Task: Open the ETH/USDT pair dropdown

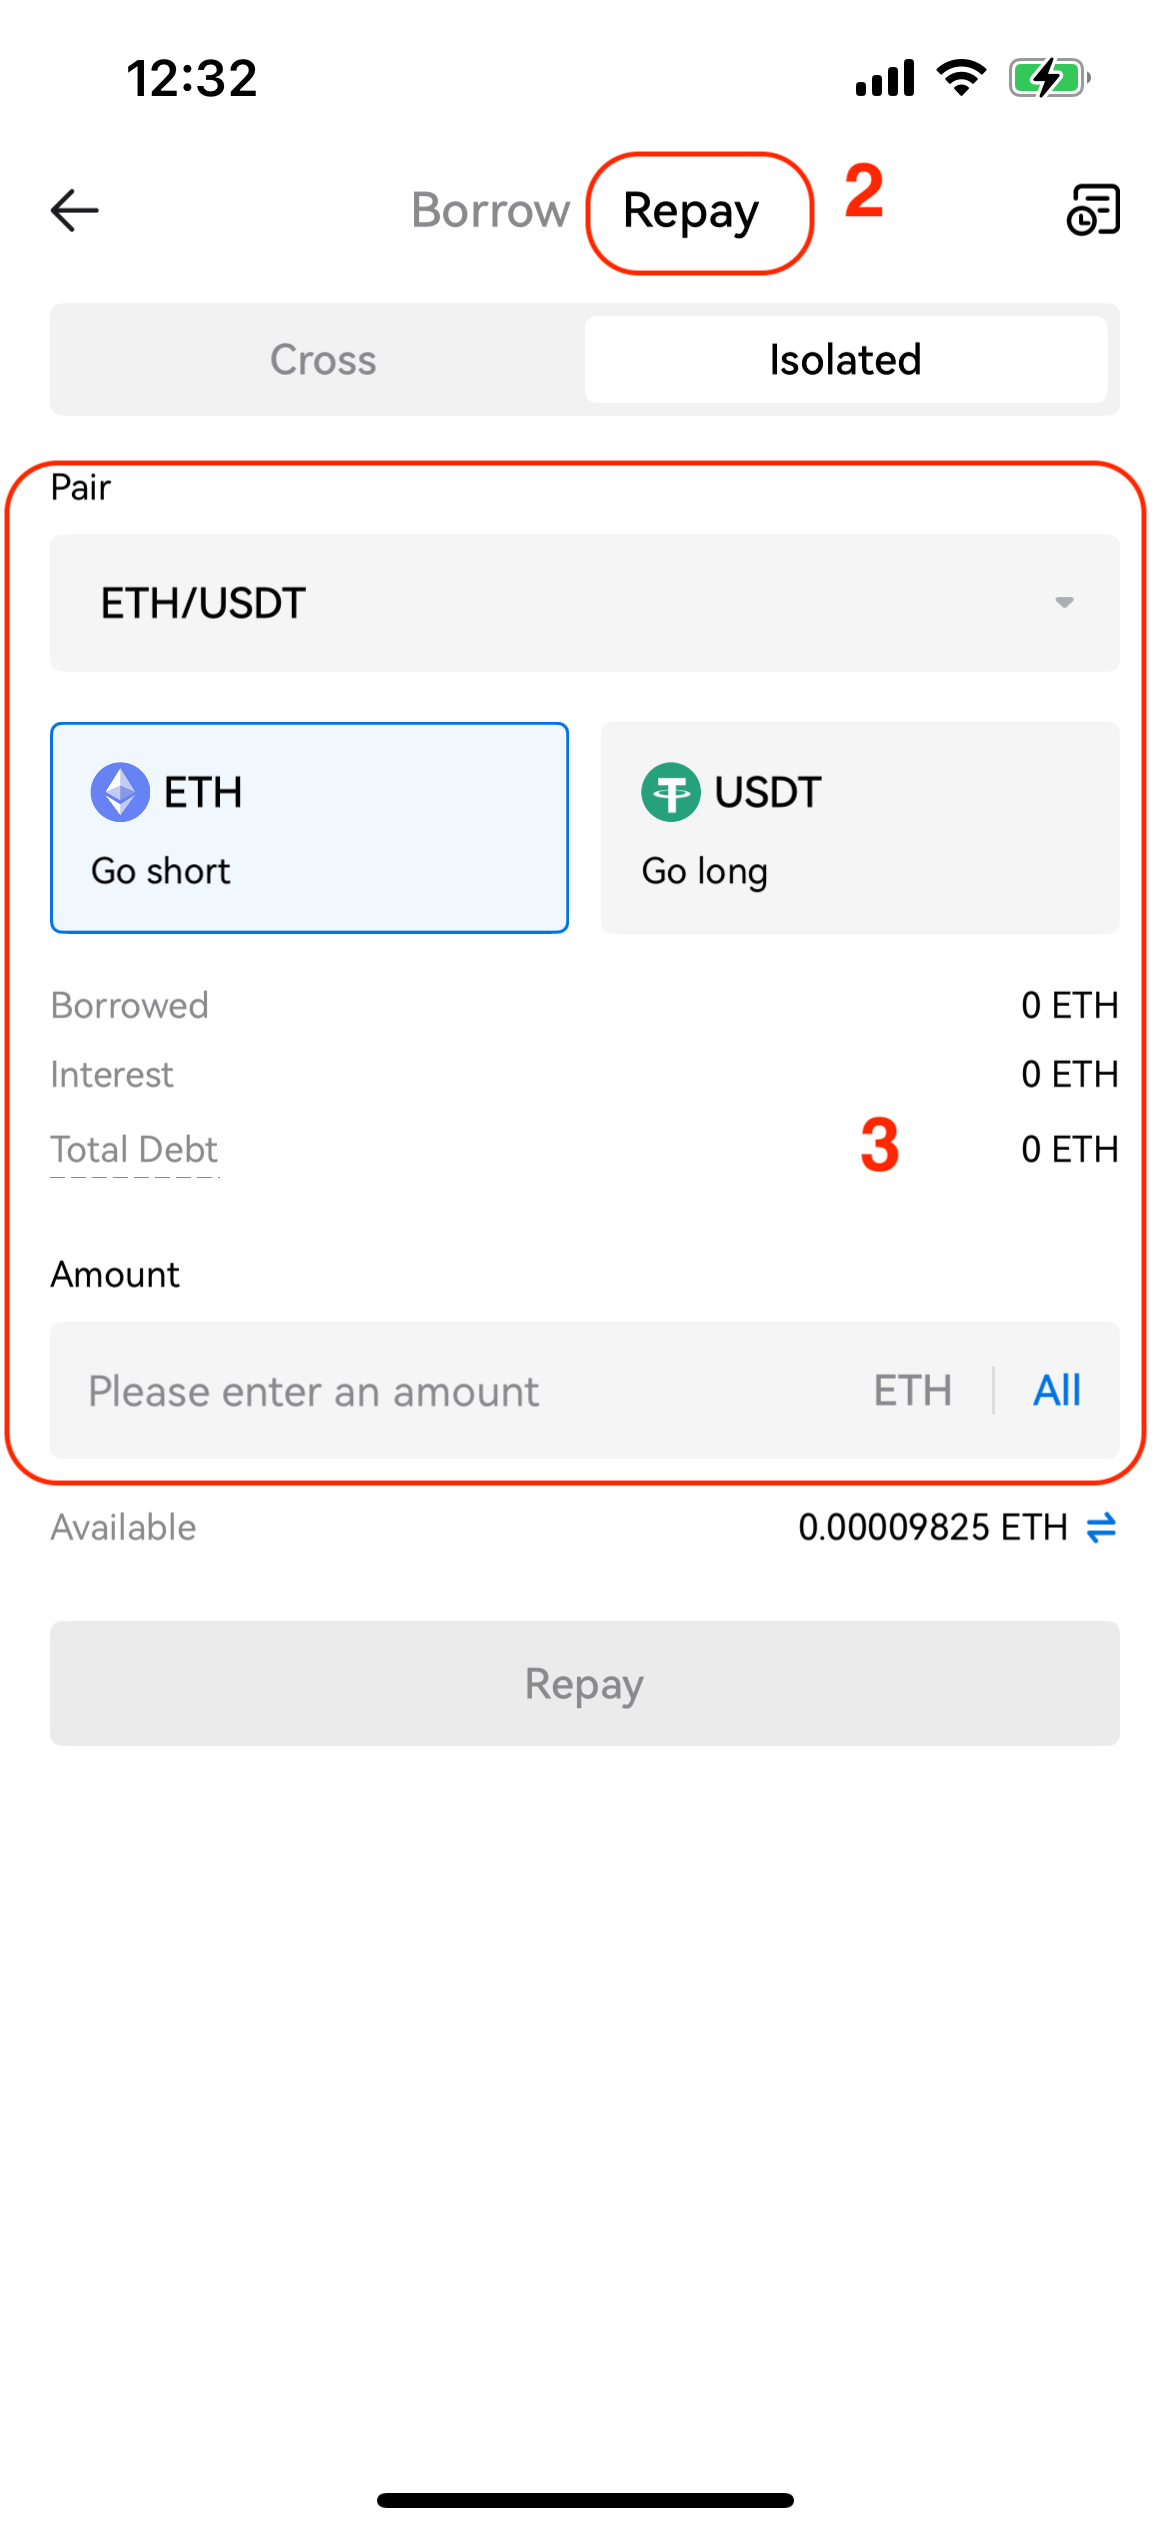Action: pyautogui.click(x=584, y=603)
